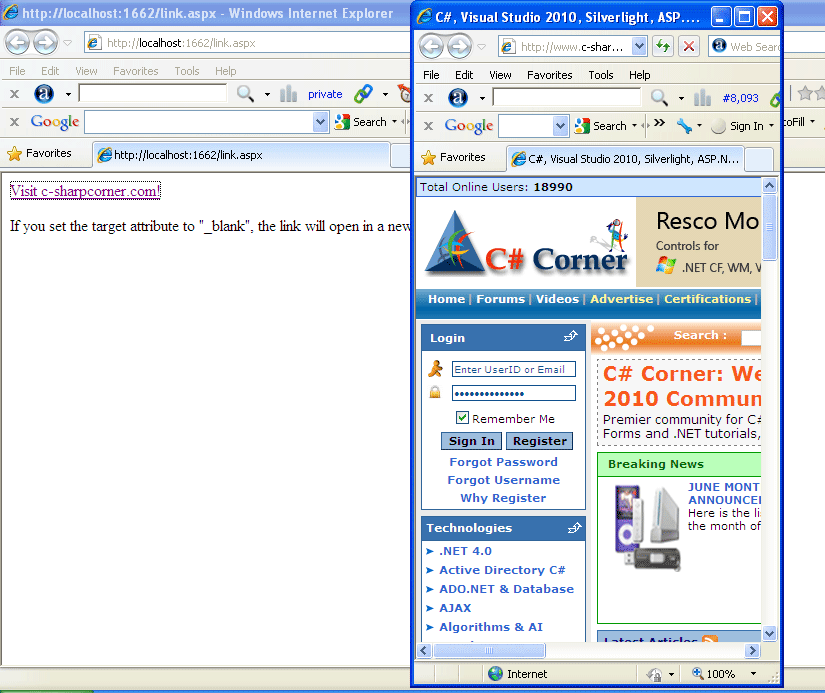Screen dimensions: 825x693
Task: Close Google toolbar in C# Corner window
Action: (x=429, y=126)
